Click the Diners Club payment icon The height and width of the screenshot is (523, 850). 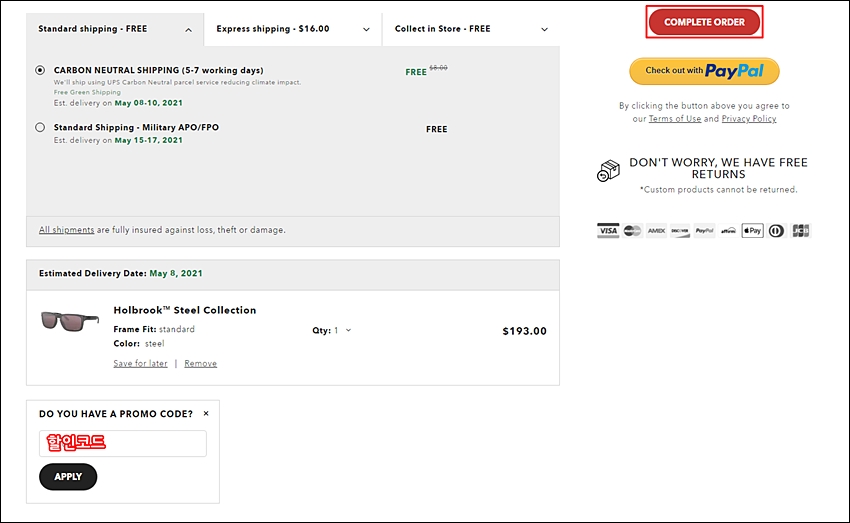[776, 231]
